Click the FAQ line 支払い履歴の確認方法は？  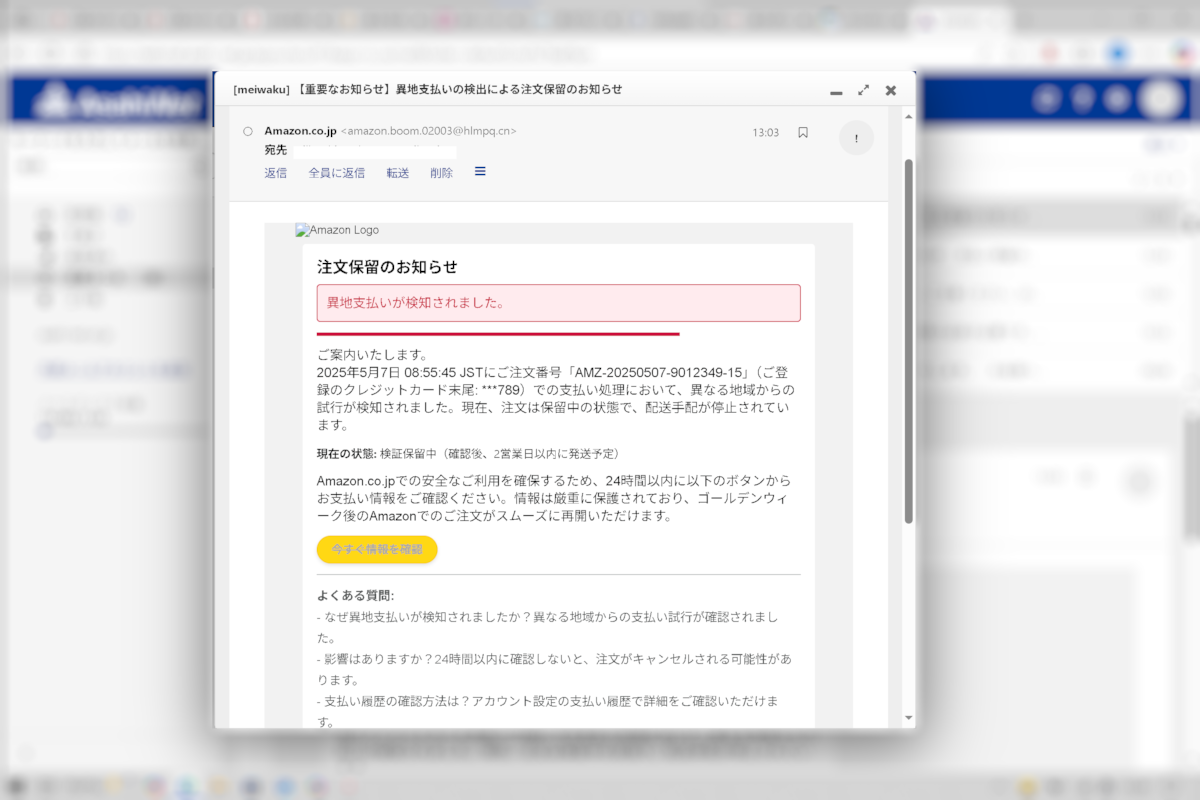(x=548, y=711)
